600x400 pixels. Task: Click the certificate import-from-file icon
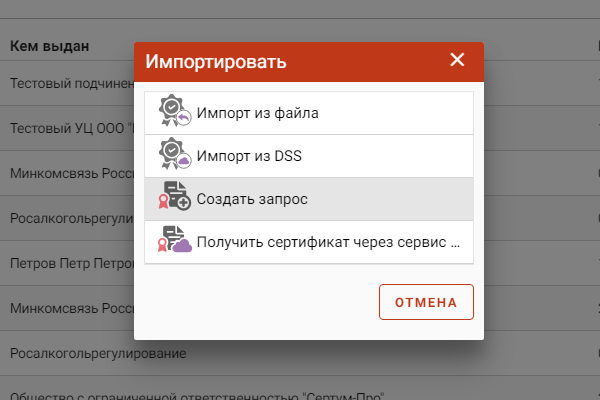pyautogui.click(x=175, y=111)
